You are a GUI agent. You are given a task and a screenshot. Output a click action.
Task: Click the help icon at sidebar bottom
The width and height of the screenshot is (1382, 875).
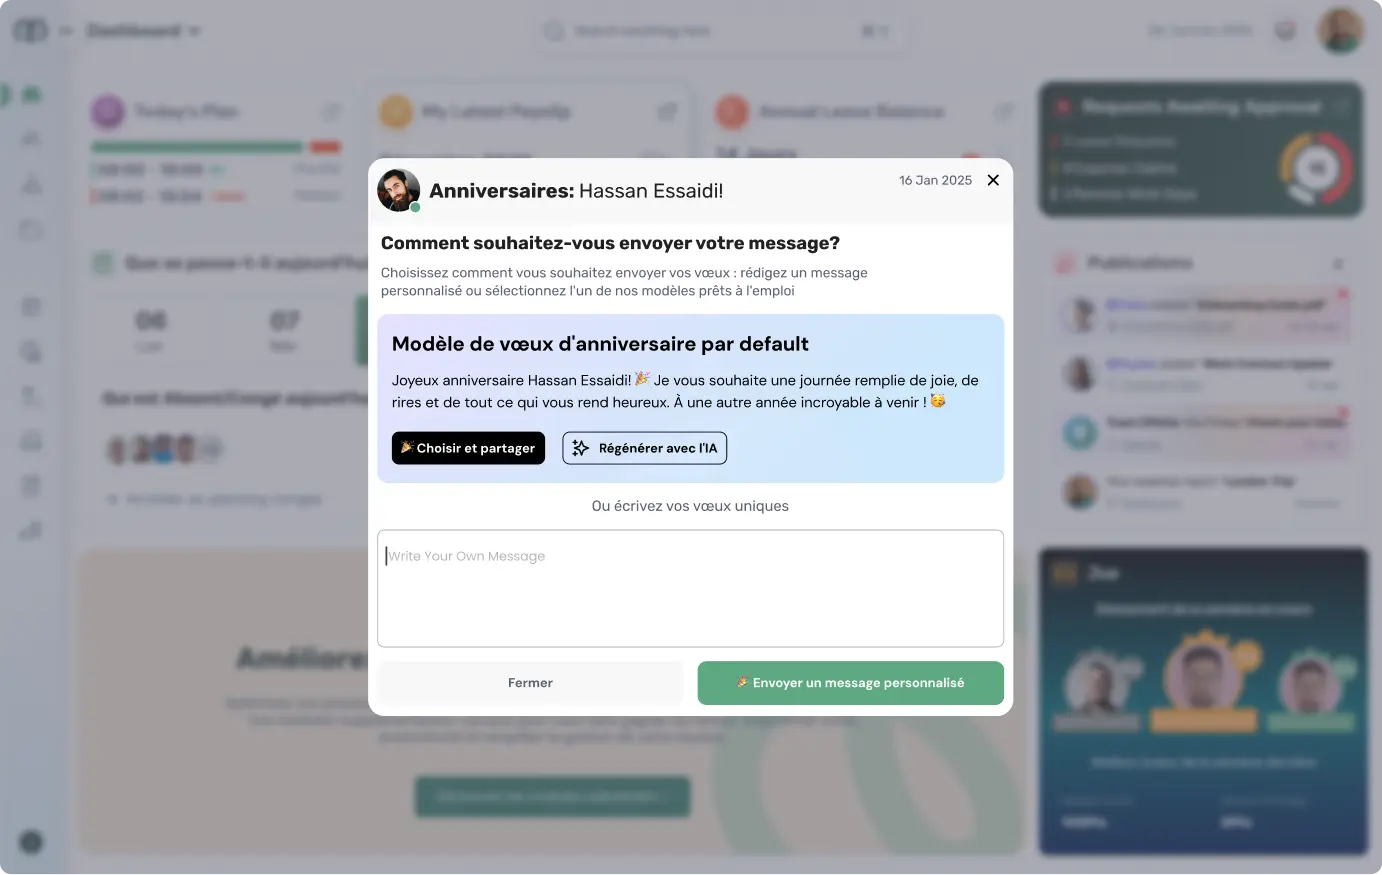click(31, 842)
